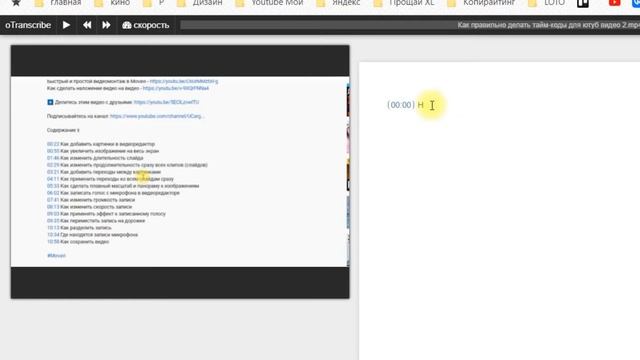This screenshot has height=360, width=640.
Task: Rewind the recording
Action: (x=87, y=25)
